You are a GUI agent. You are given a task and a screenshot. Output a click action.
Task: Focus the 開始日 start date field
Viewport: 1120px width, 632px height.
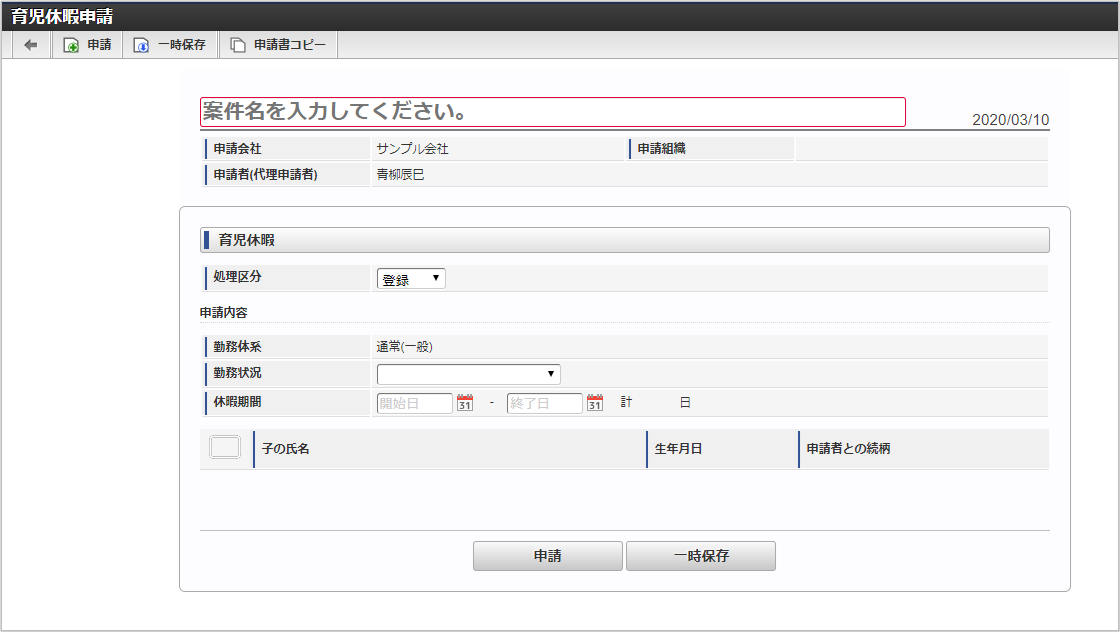click(x=414, y=403)
